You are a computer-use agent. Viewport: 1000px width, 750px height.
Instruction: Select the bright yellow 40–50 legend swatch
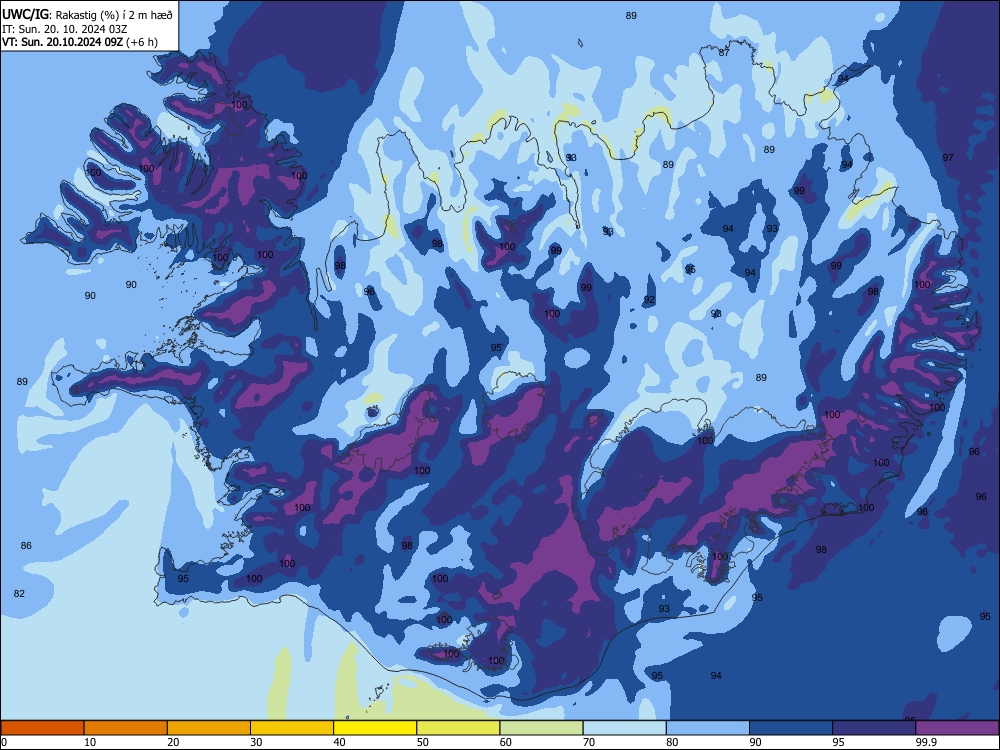[x=375, y=728]
